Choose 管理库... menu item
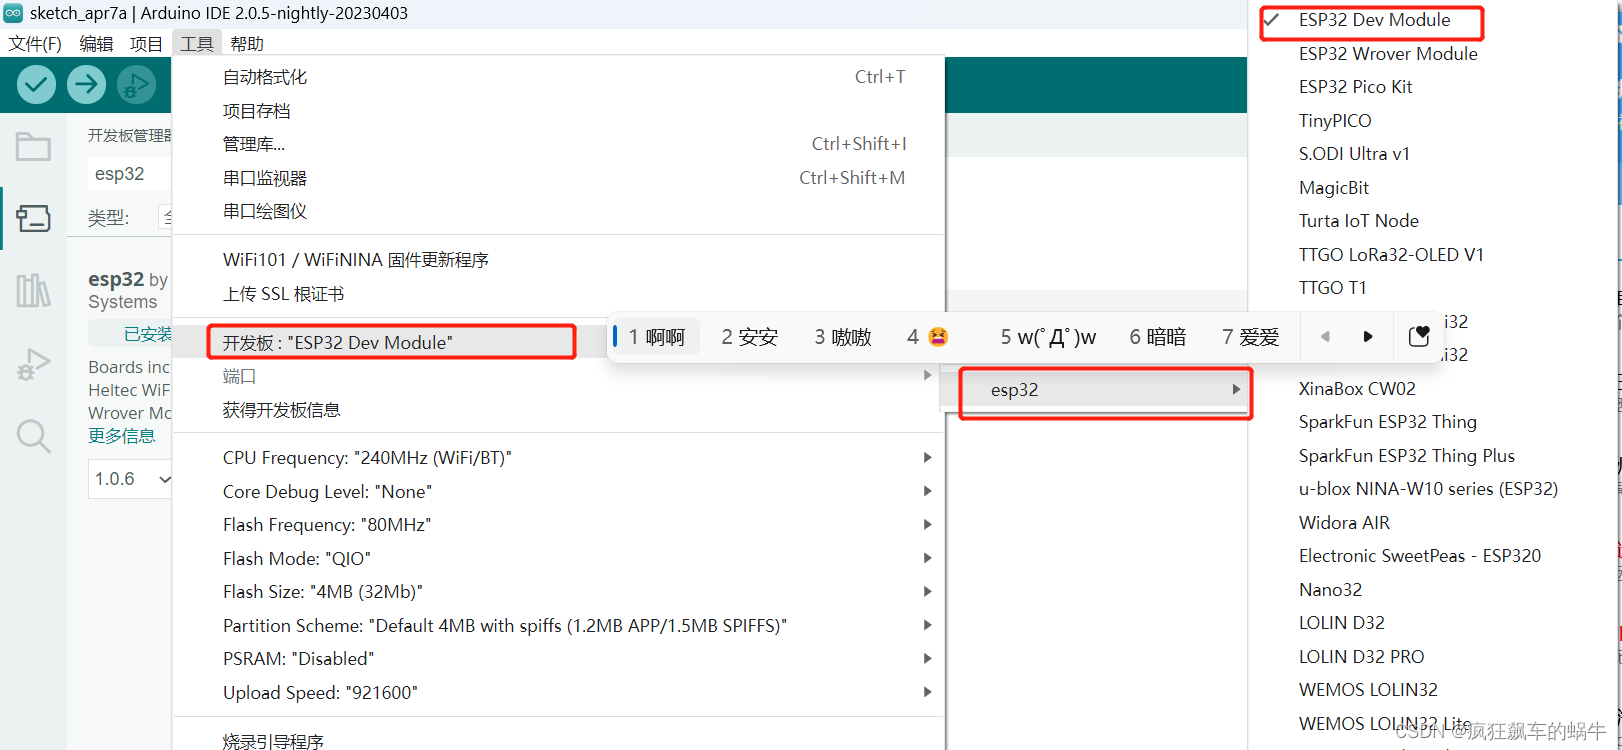This screenshot has width=1622, height=750. (558, 144)
